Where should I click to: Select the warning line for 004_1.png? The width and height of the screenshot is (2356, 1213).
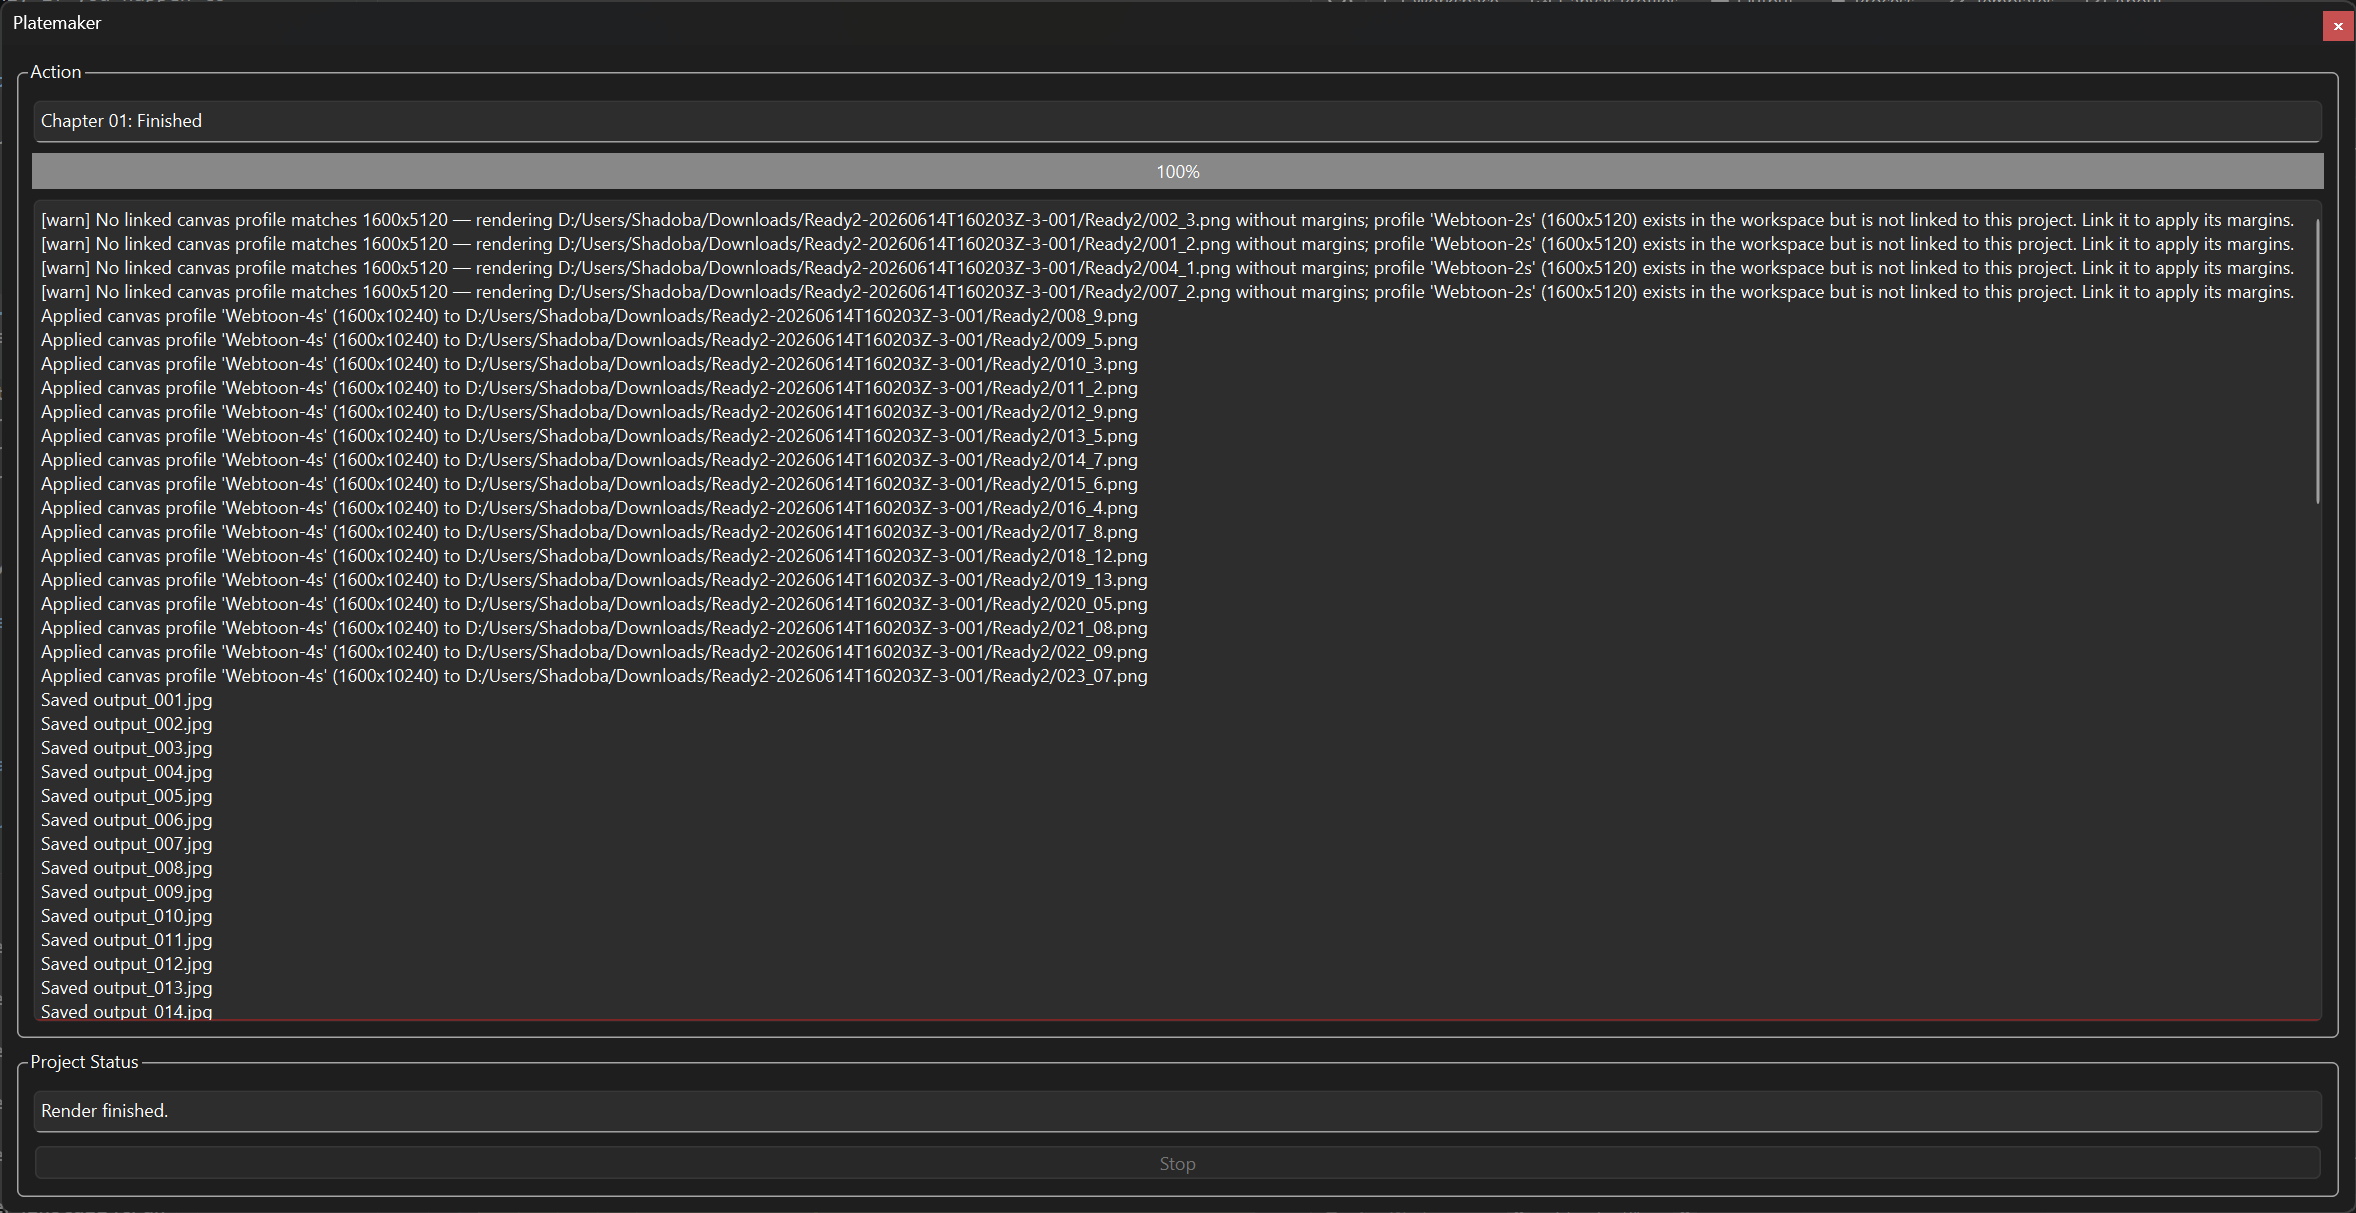pos(1167,268)
